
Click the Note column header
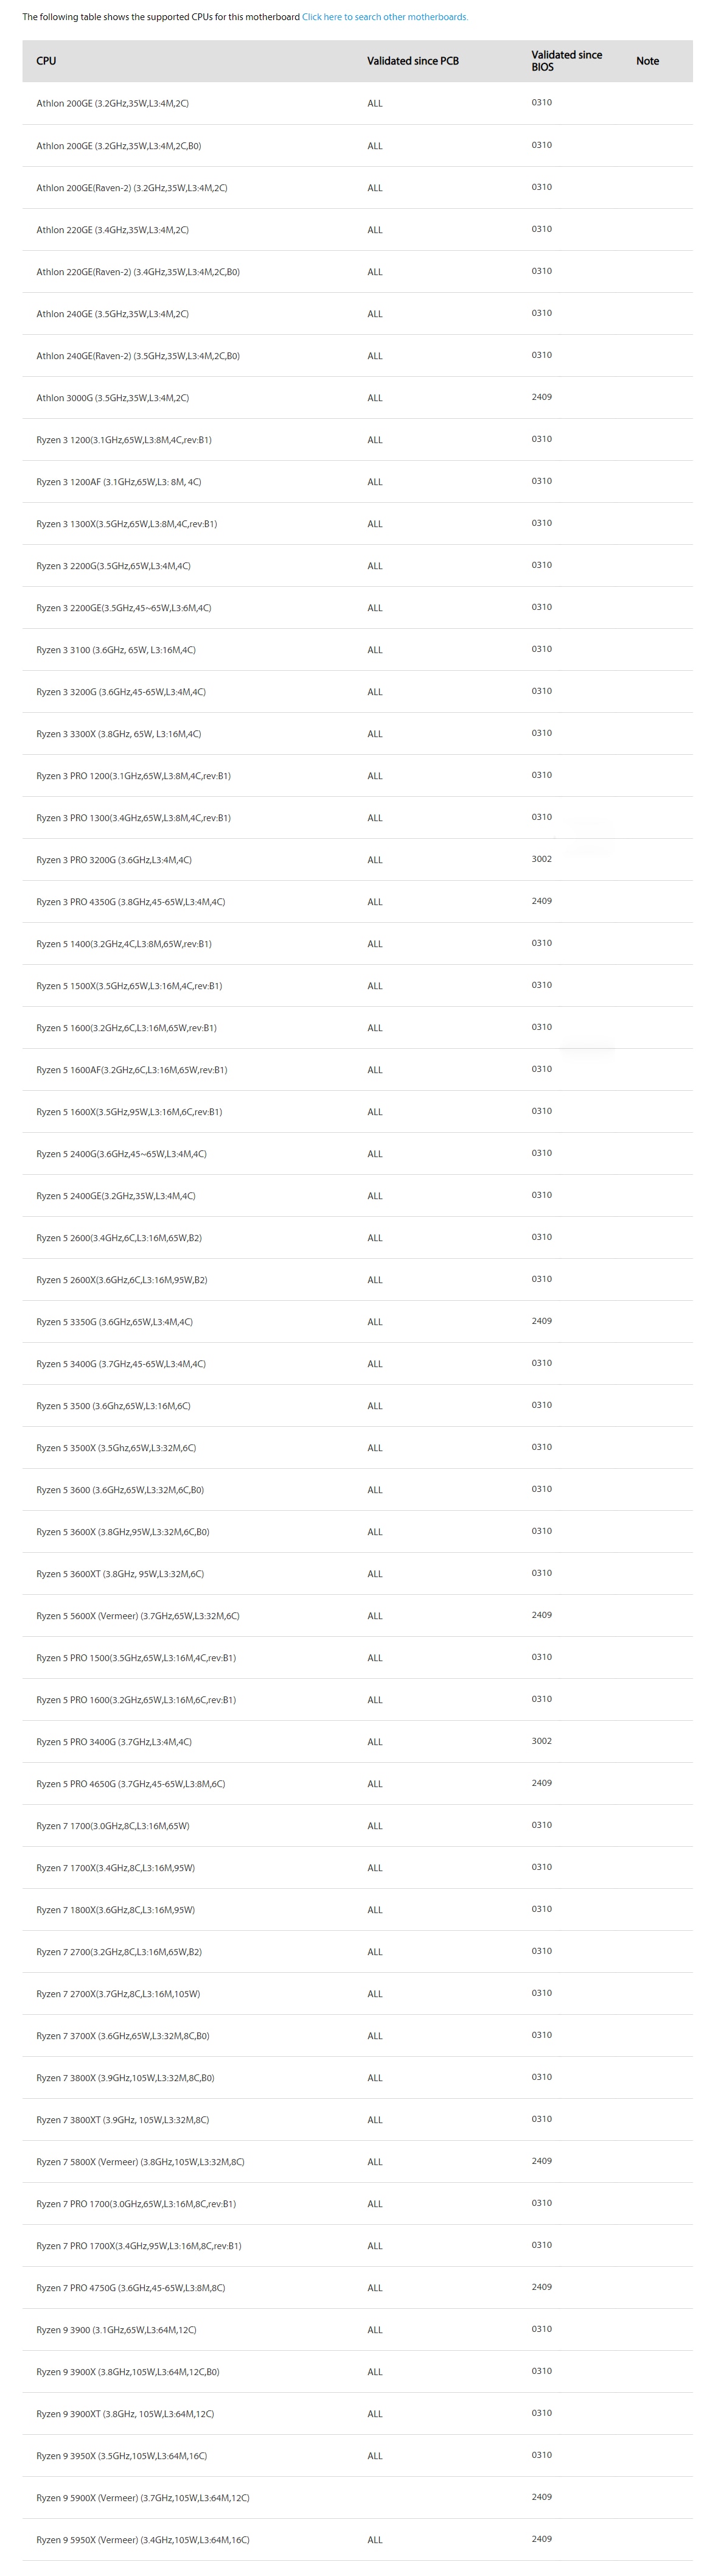[x=647, y=61]
